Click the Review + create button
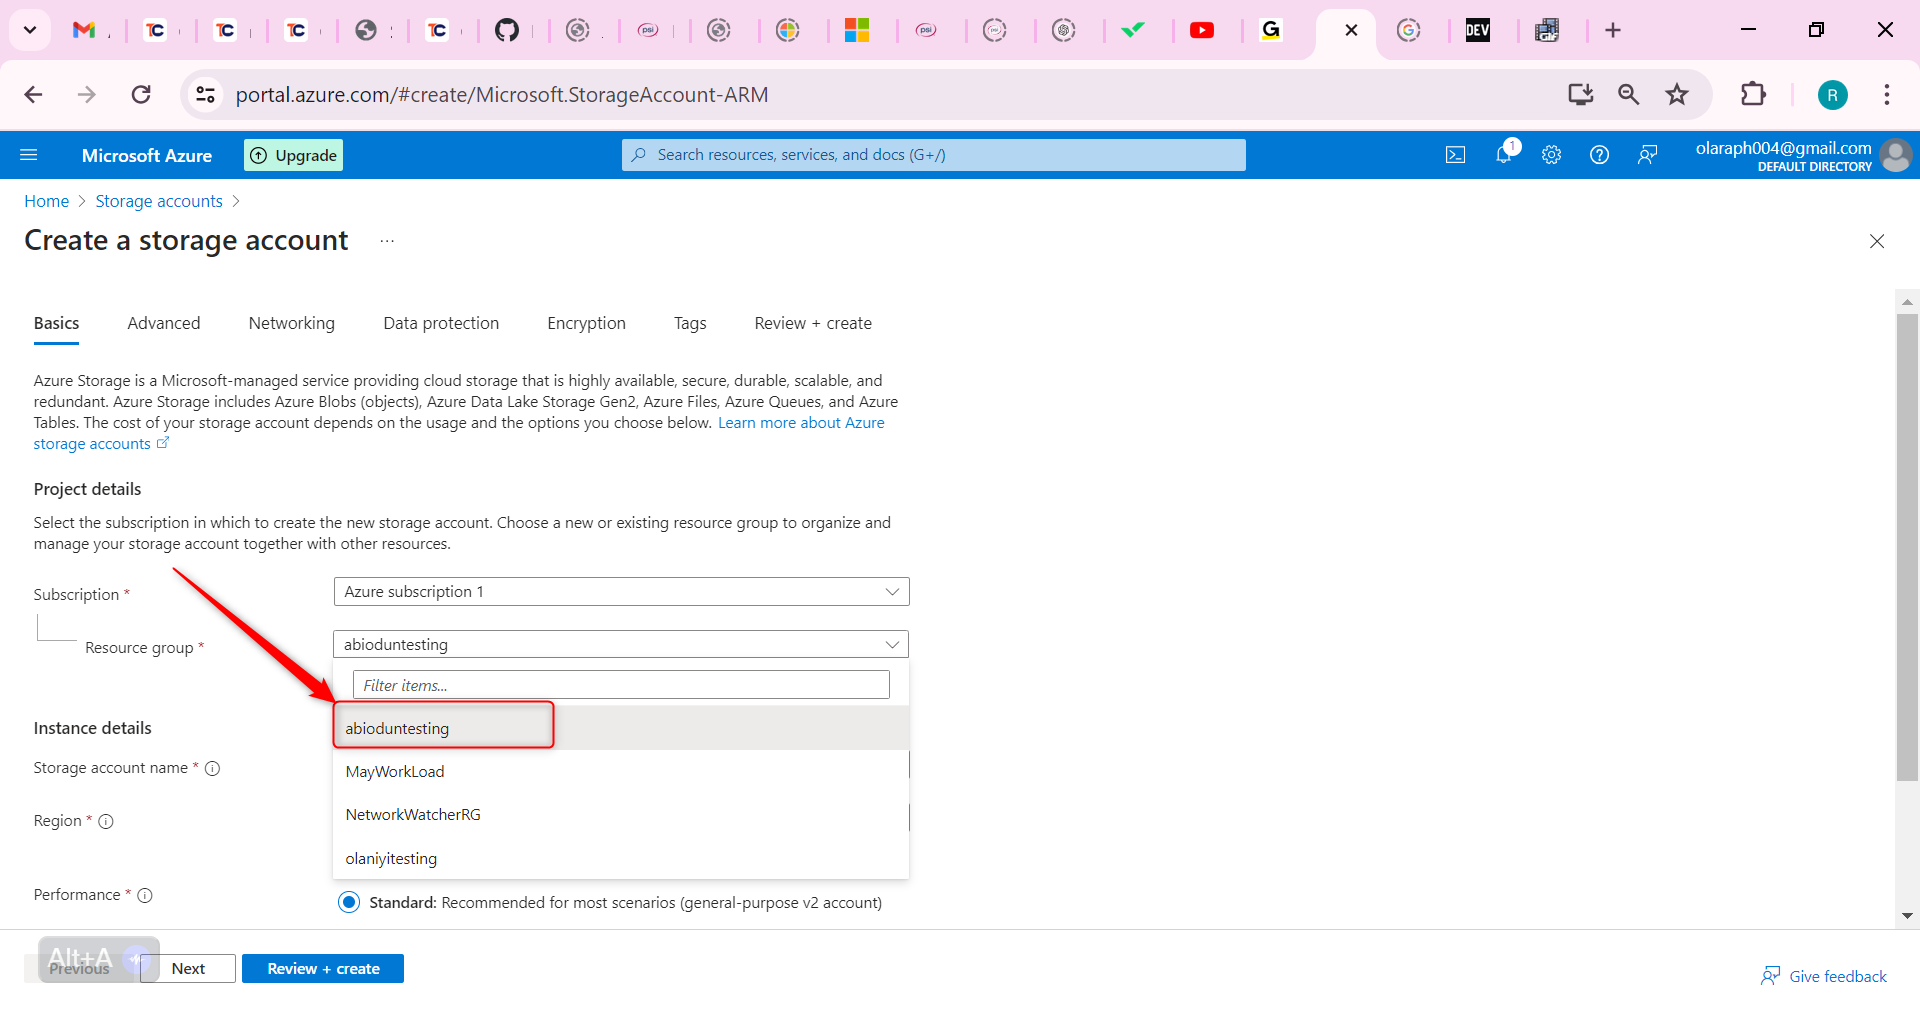This screenshot has width=1920, height=1020. pyautogui.click(x=322, y=968)
